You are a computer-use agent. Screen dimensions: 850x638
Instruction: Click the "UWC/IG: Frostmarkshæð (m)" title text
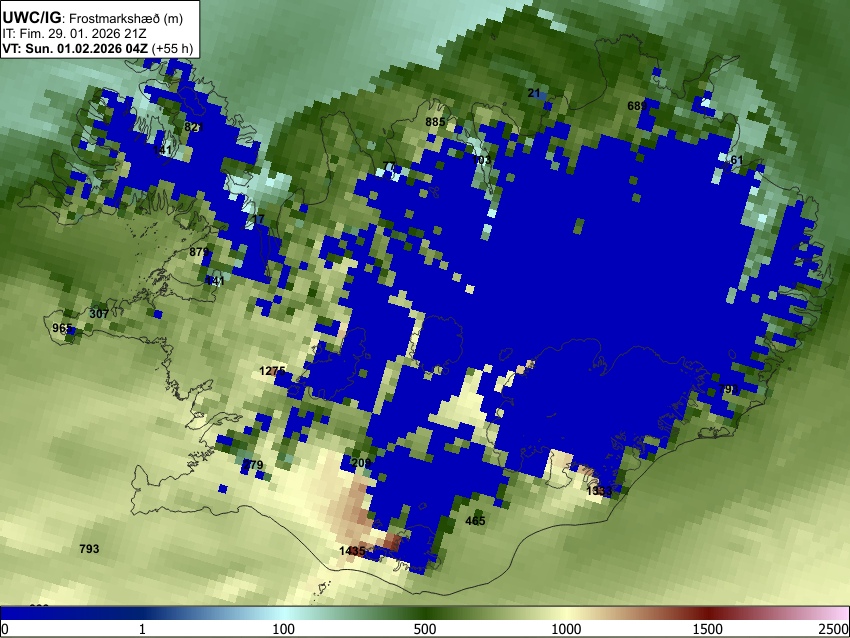point(93,18)
